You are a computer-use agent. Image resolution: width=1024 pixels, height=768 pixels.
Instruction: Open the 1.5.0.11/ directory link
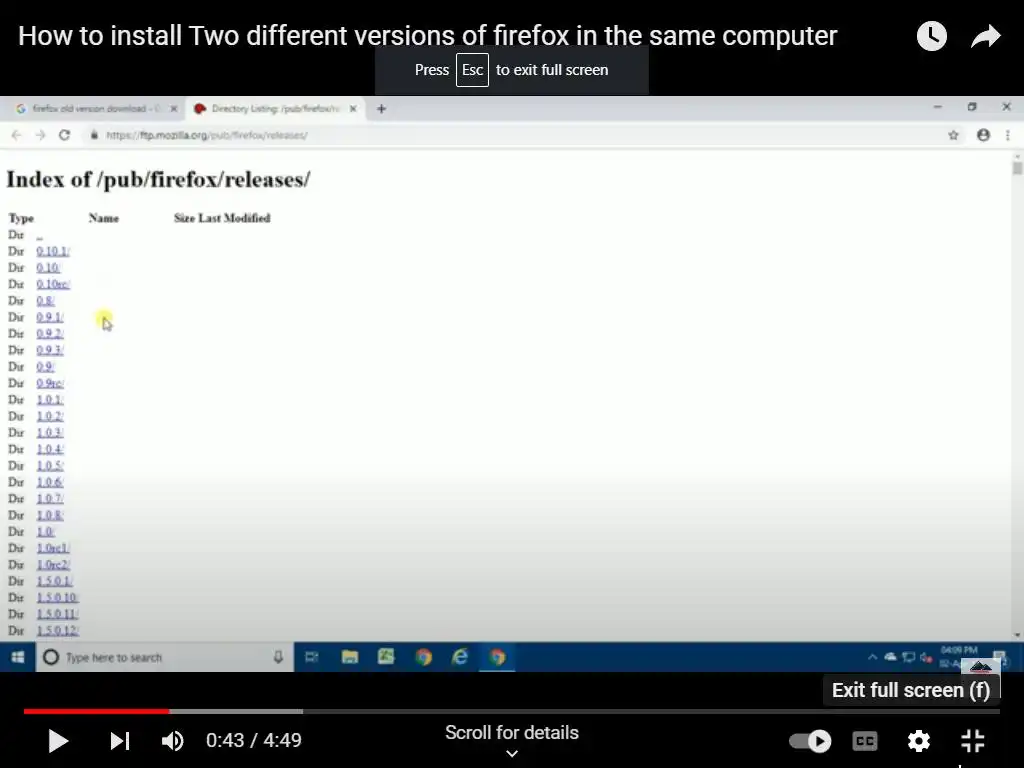click(x=57, y=614)
